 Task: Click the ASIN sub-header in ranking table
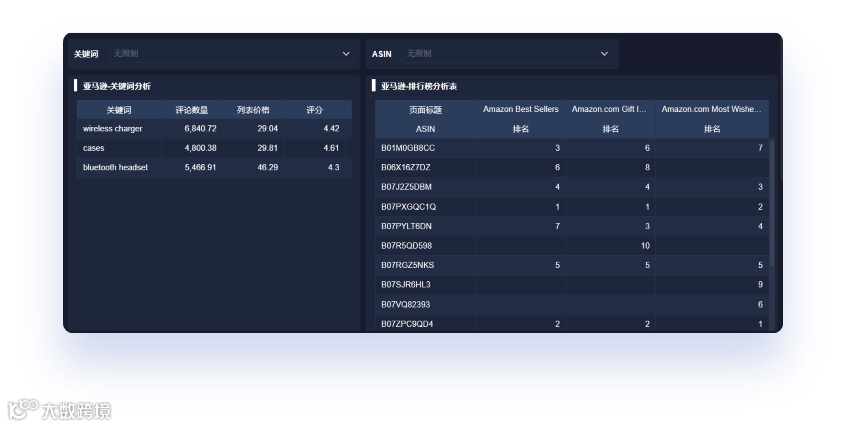pos(425,129)
